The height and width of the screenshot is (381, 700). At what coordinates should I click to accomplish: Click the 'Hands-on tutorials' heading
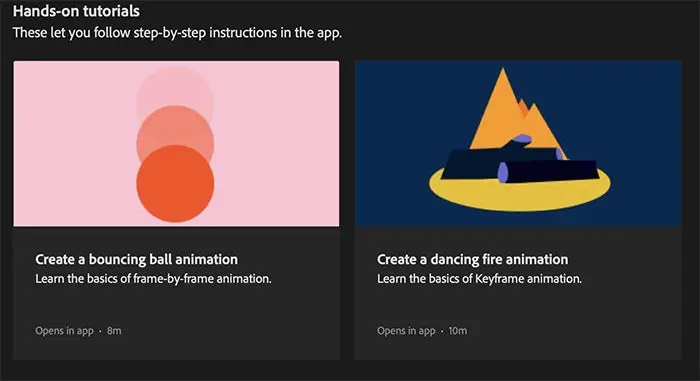[x=76, y=11]
